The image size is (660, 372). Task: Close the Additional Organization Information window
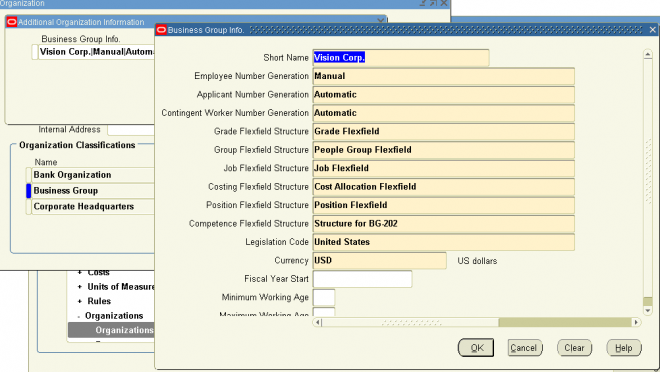click(381, 20)
